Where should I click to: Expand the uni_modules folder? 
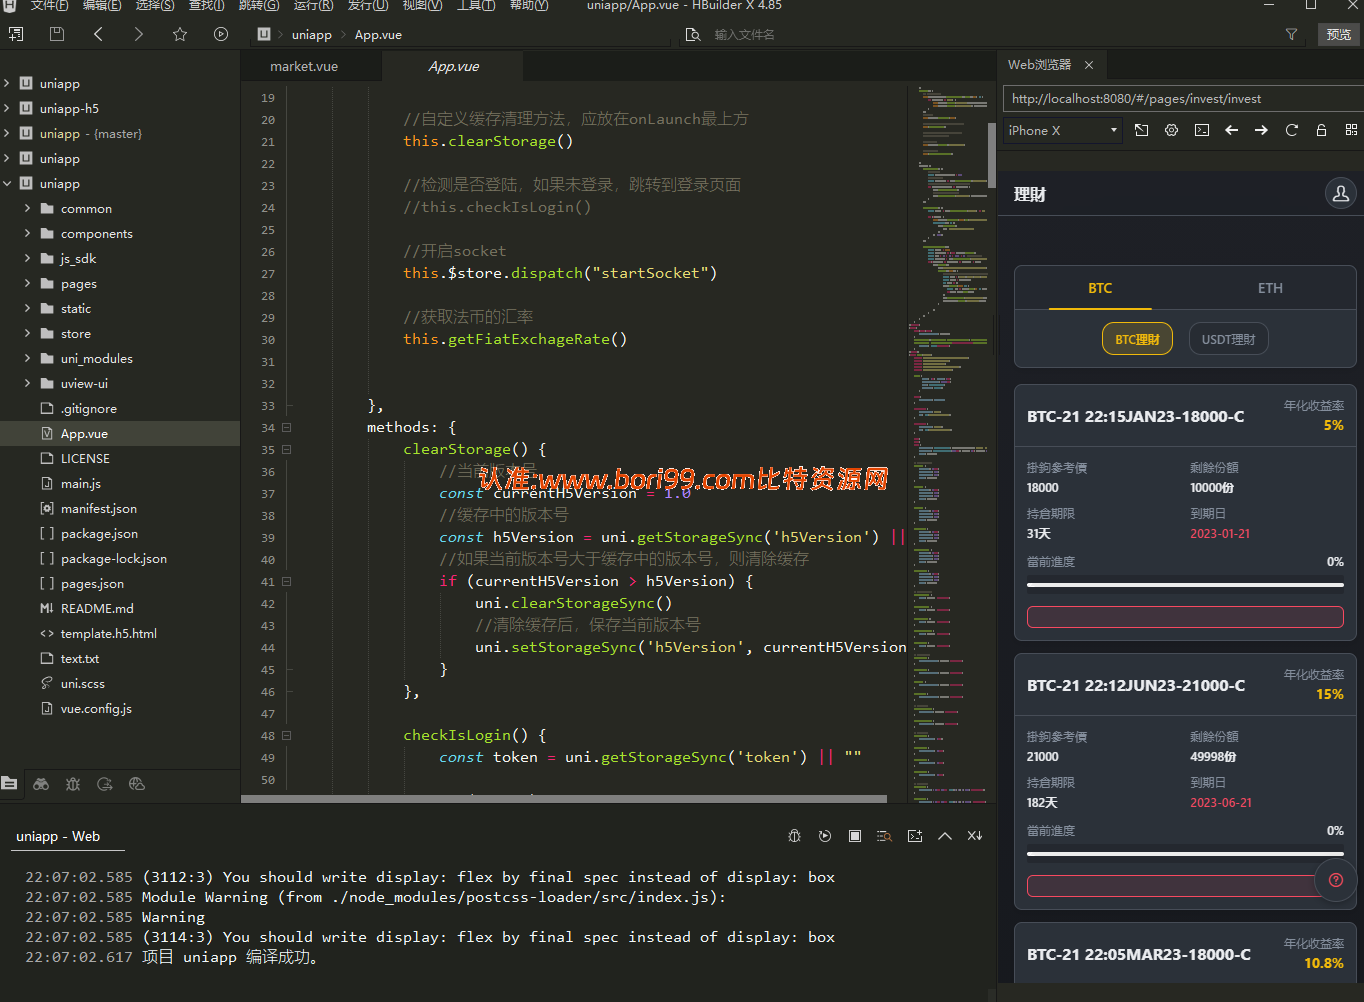[27, 358]
